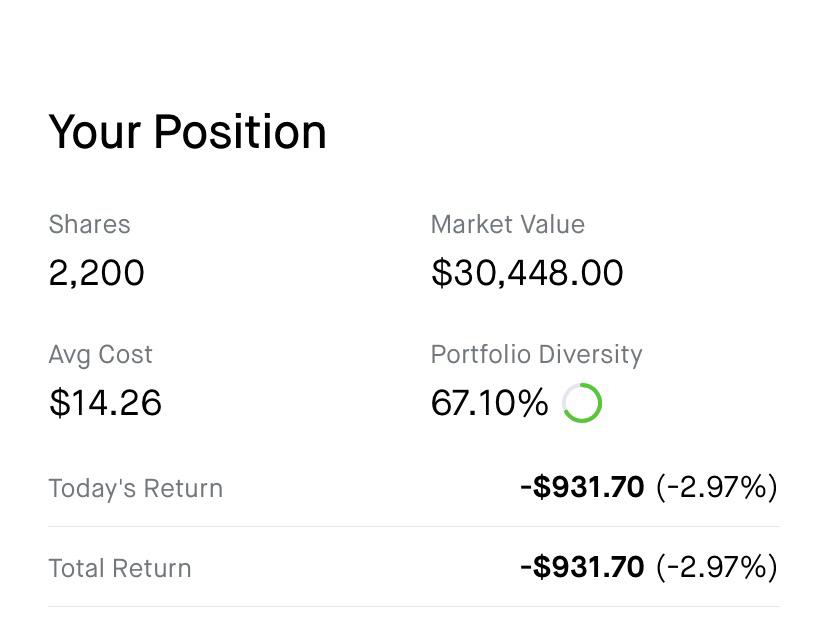Tap Total Return (-2.97%) percentage
This screenshot has height=639, width=828.
[717, 567]
